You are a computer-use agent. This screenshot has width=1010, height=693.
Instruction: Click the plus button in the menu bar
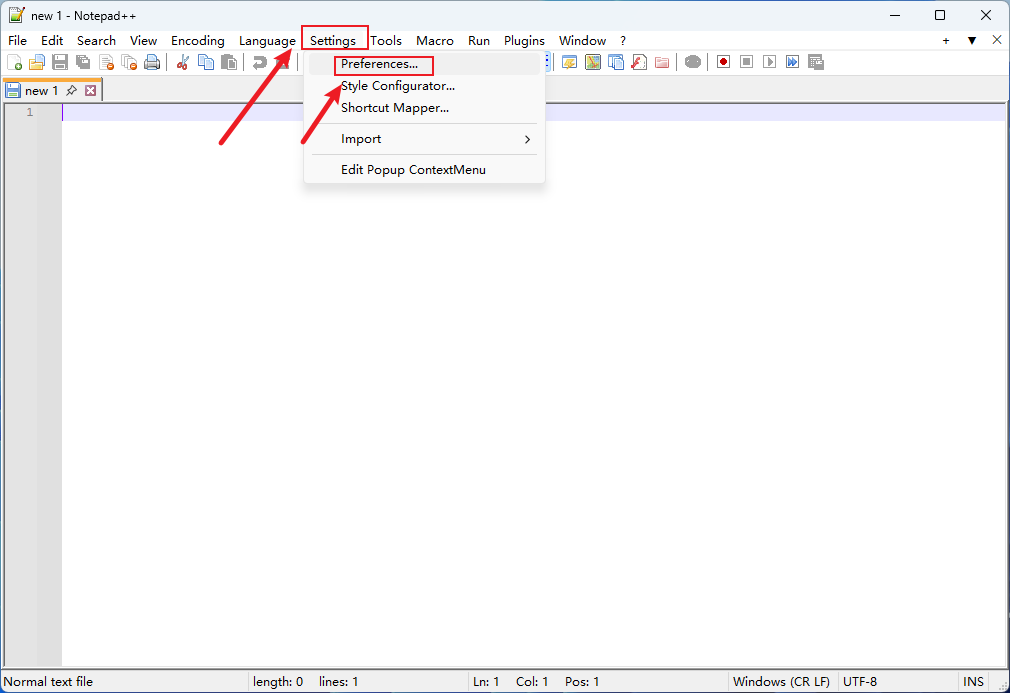946,41
